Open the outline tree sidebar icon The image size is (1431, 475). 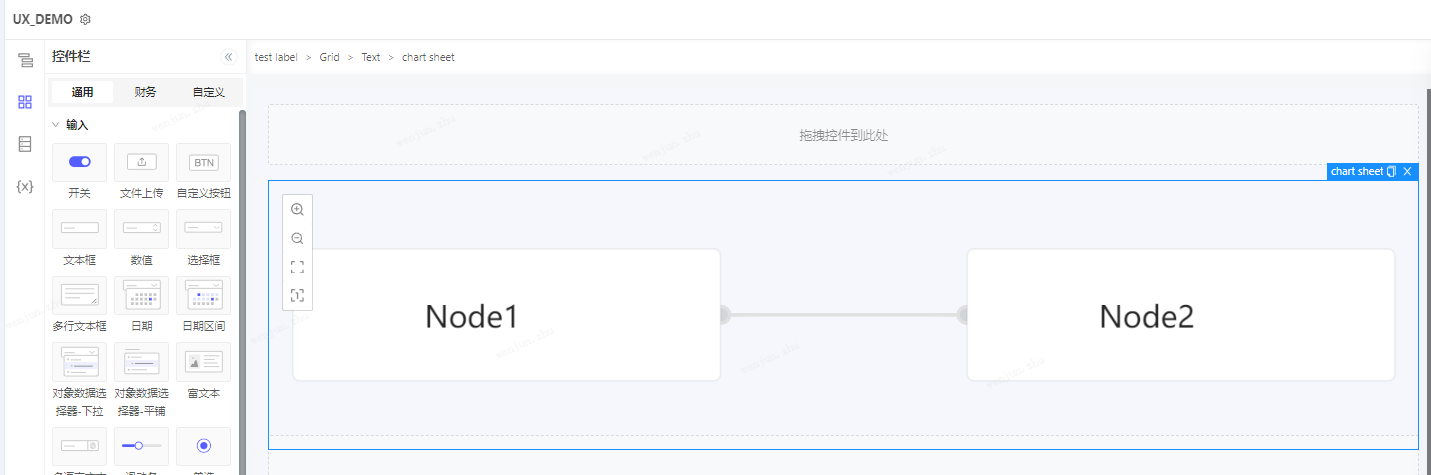[x=25, y=61]
